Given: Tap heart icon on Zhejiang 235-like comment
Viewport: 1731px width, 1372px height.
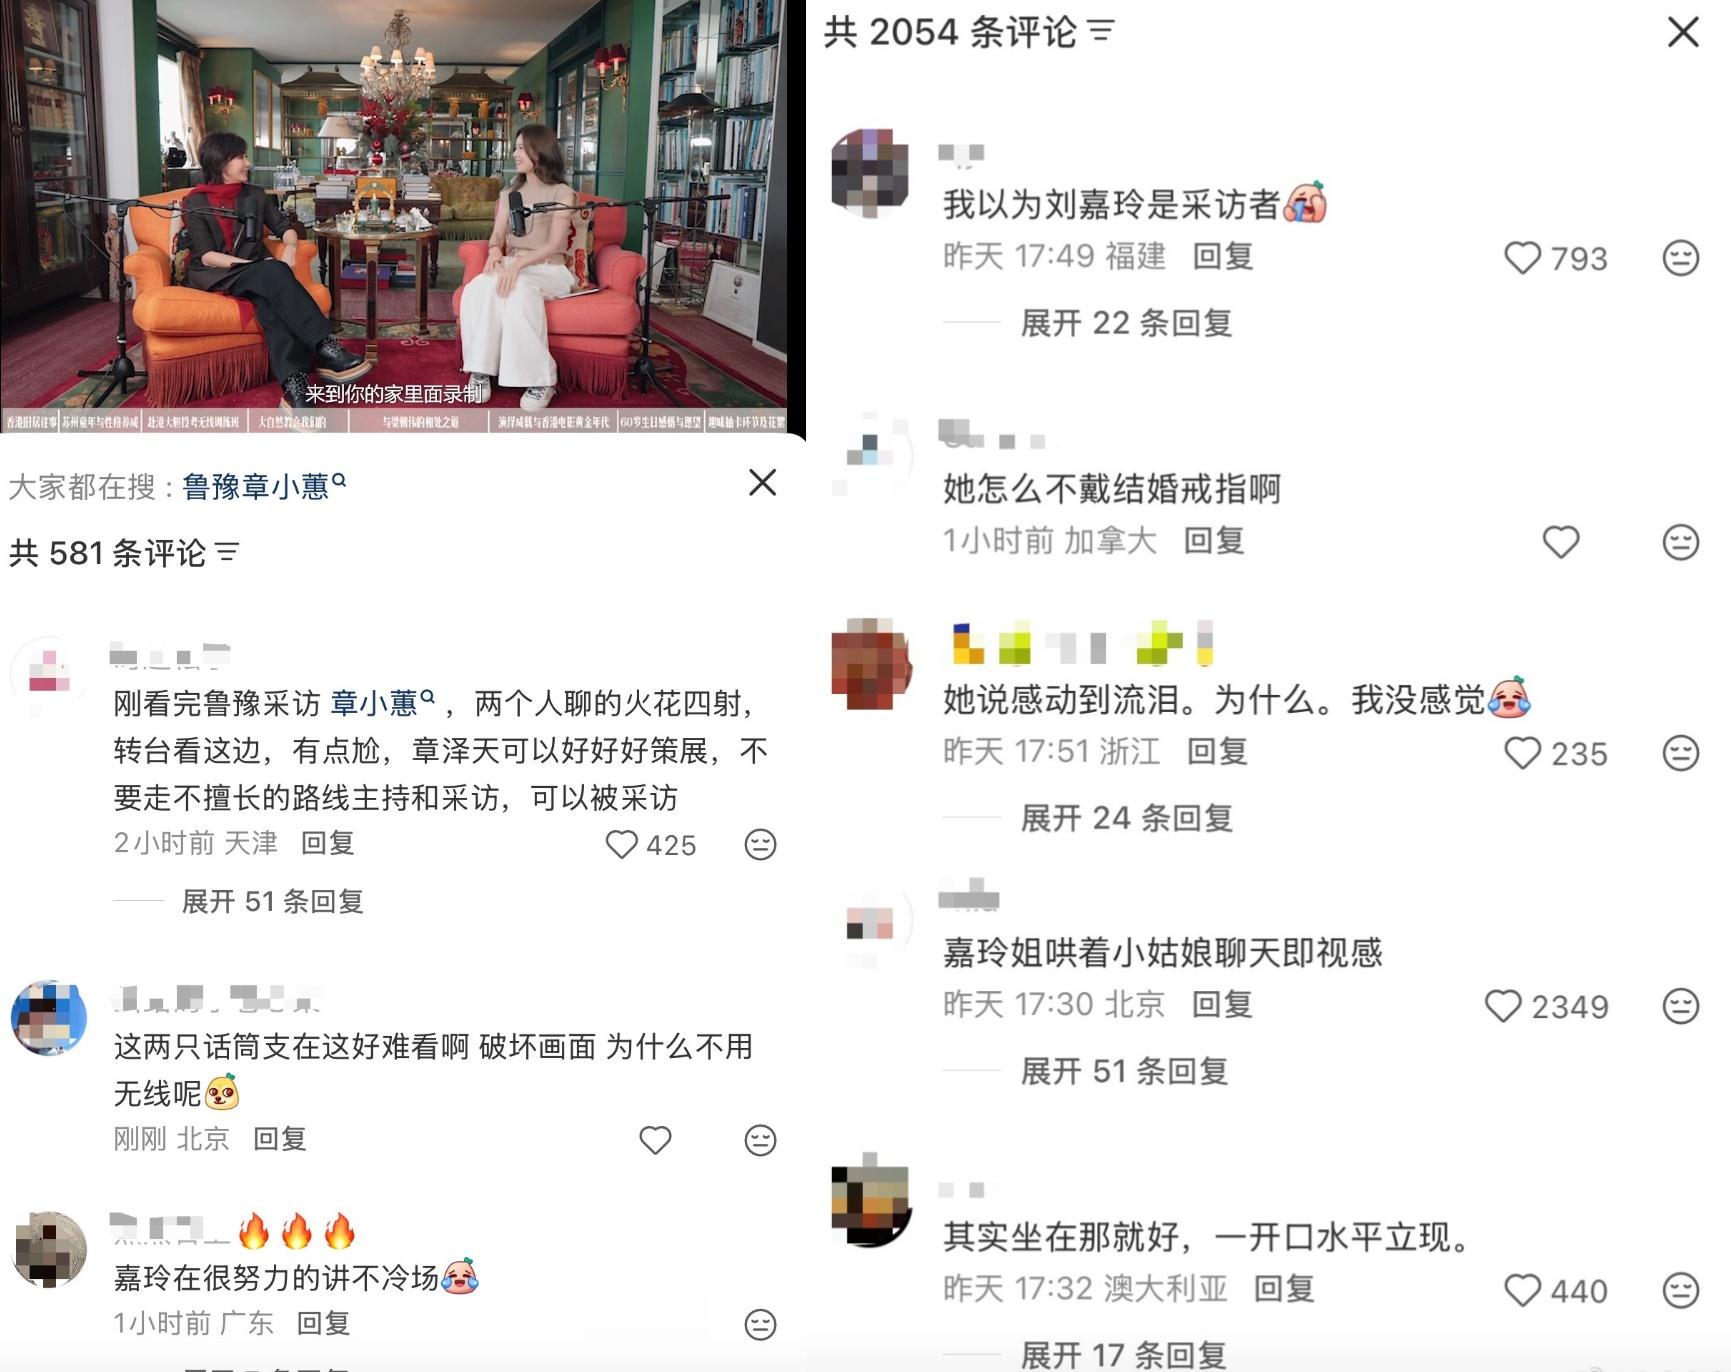Looking at the screenshot, I should (1523, 753).
